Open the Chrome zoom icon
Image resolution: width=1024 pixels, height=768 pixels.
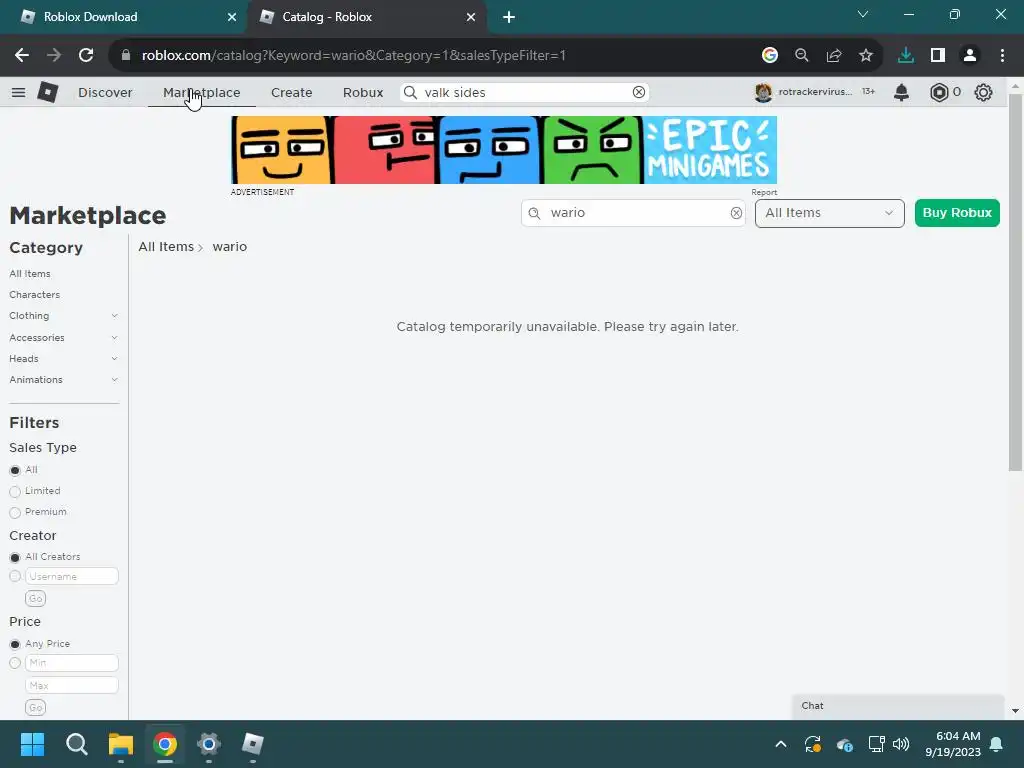pos(801,56)
